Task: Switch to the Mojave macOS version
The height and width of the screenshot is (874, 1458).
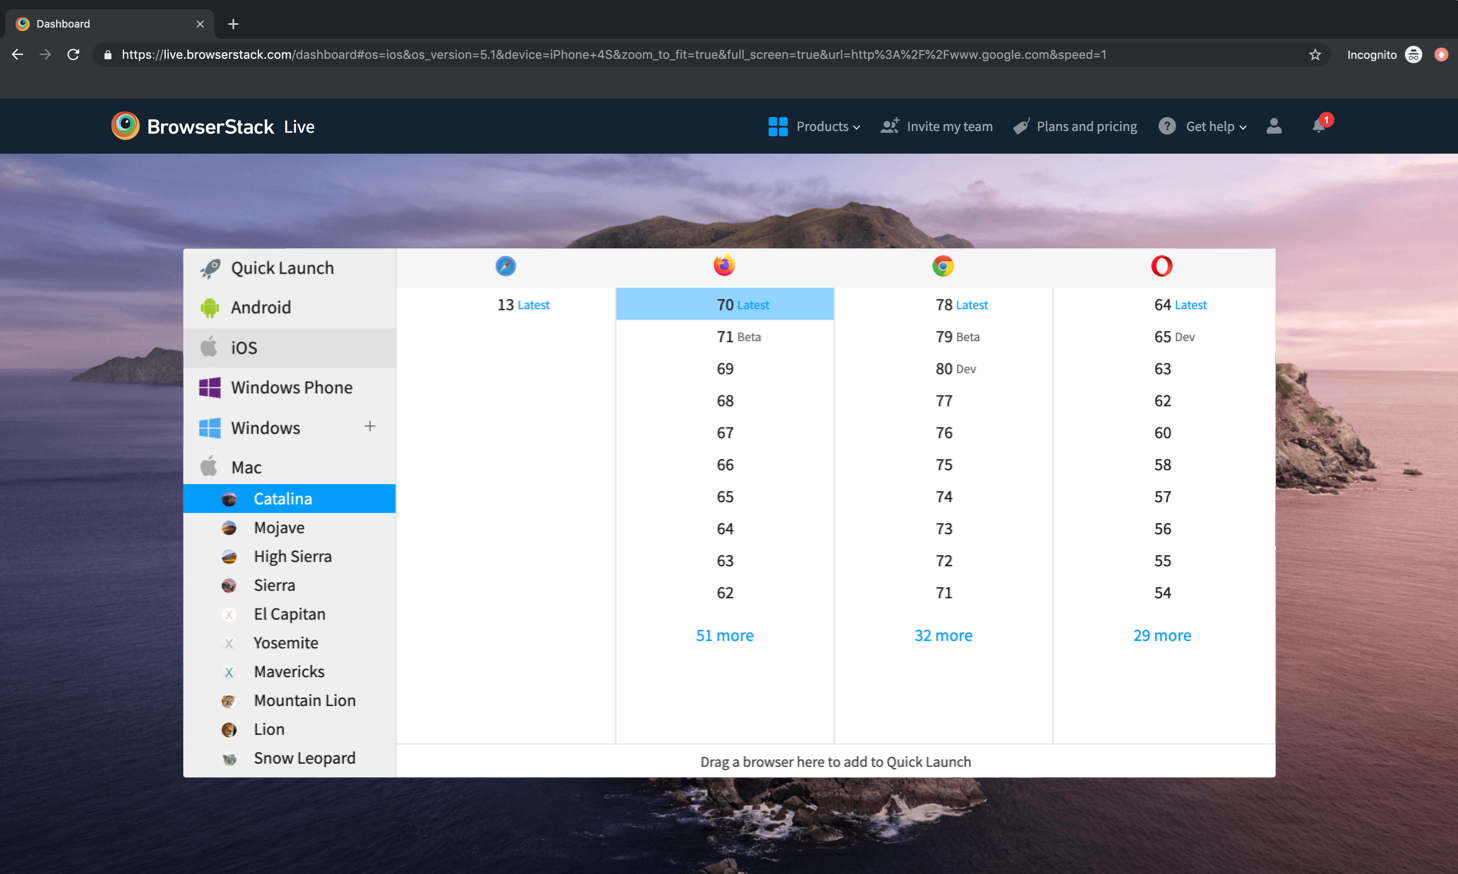Action: coord(280,527)
